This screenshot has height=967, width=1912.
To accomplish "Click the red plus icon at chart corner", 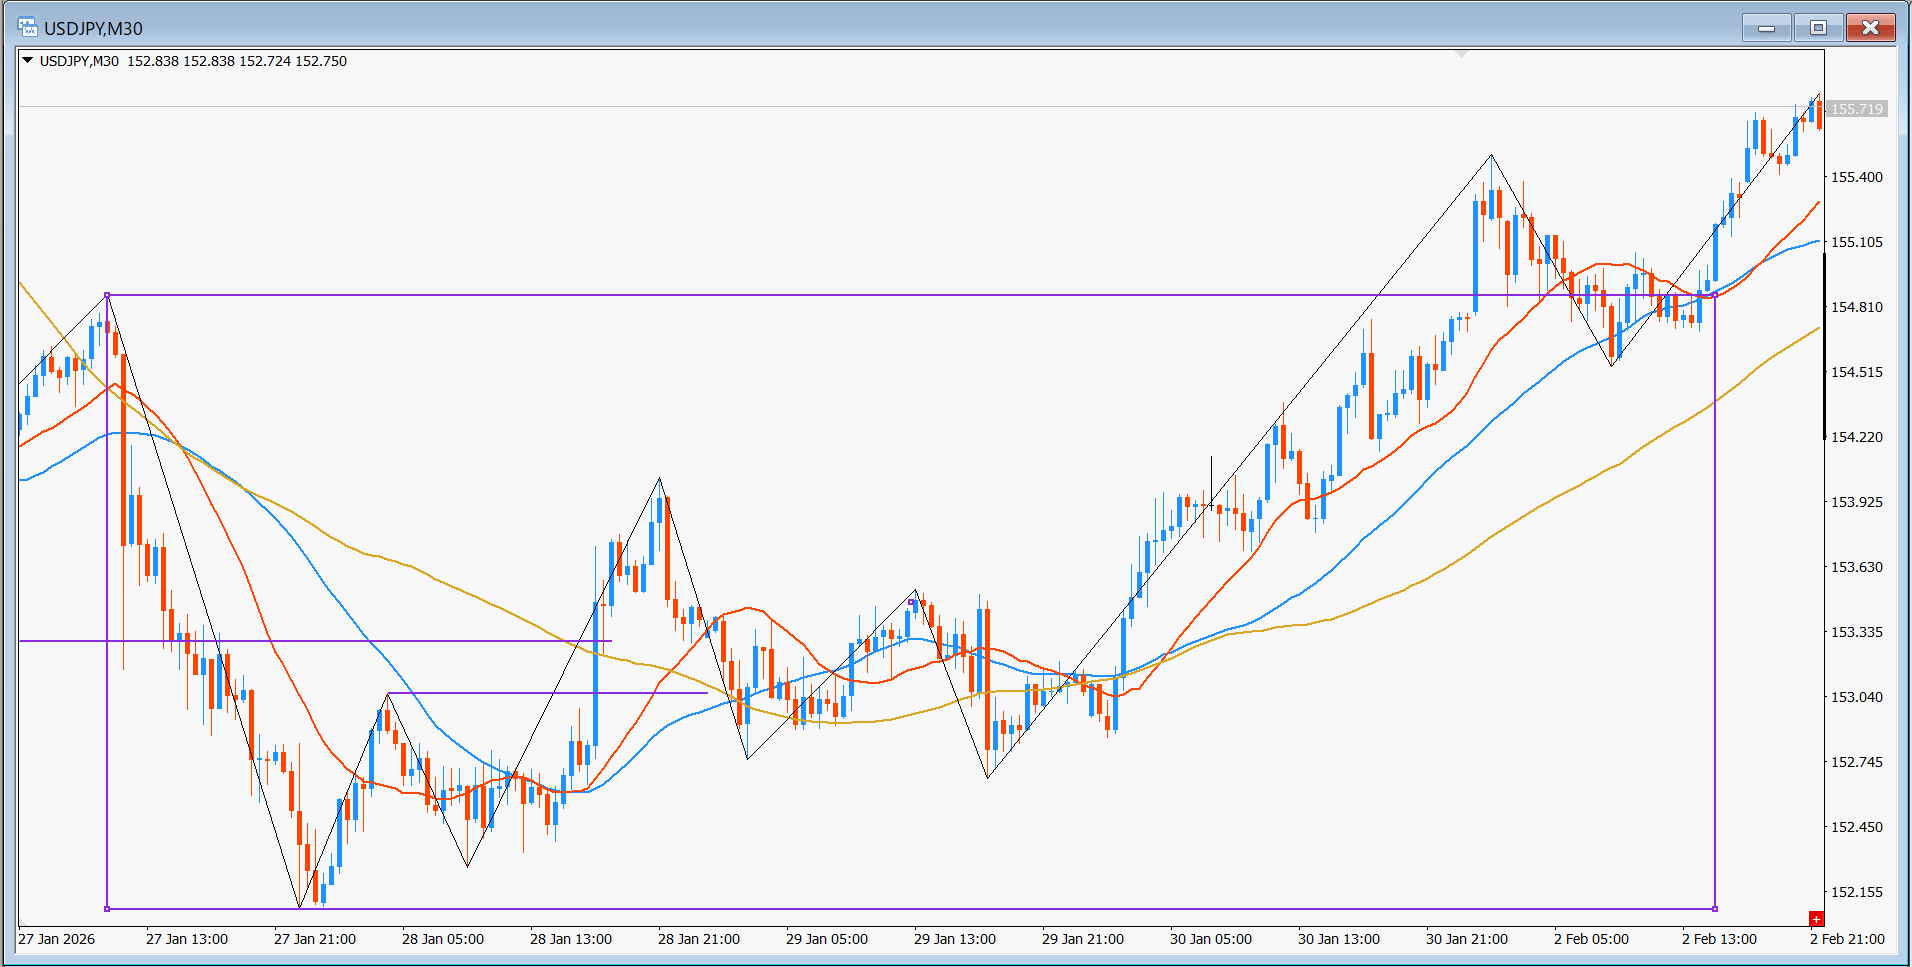I will pyautogui.click(x=1816, y=919).
